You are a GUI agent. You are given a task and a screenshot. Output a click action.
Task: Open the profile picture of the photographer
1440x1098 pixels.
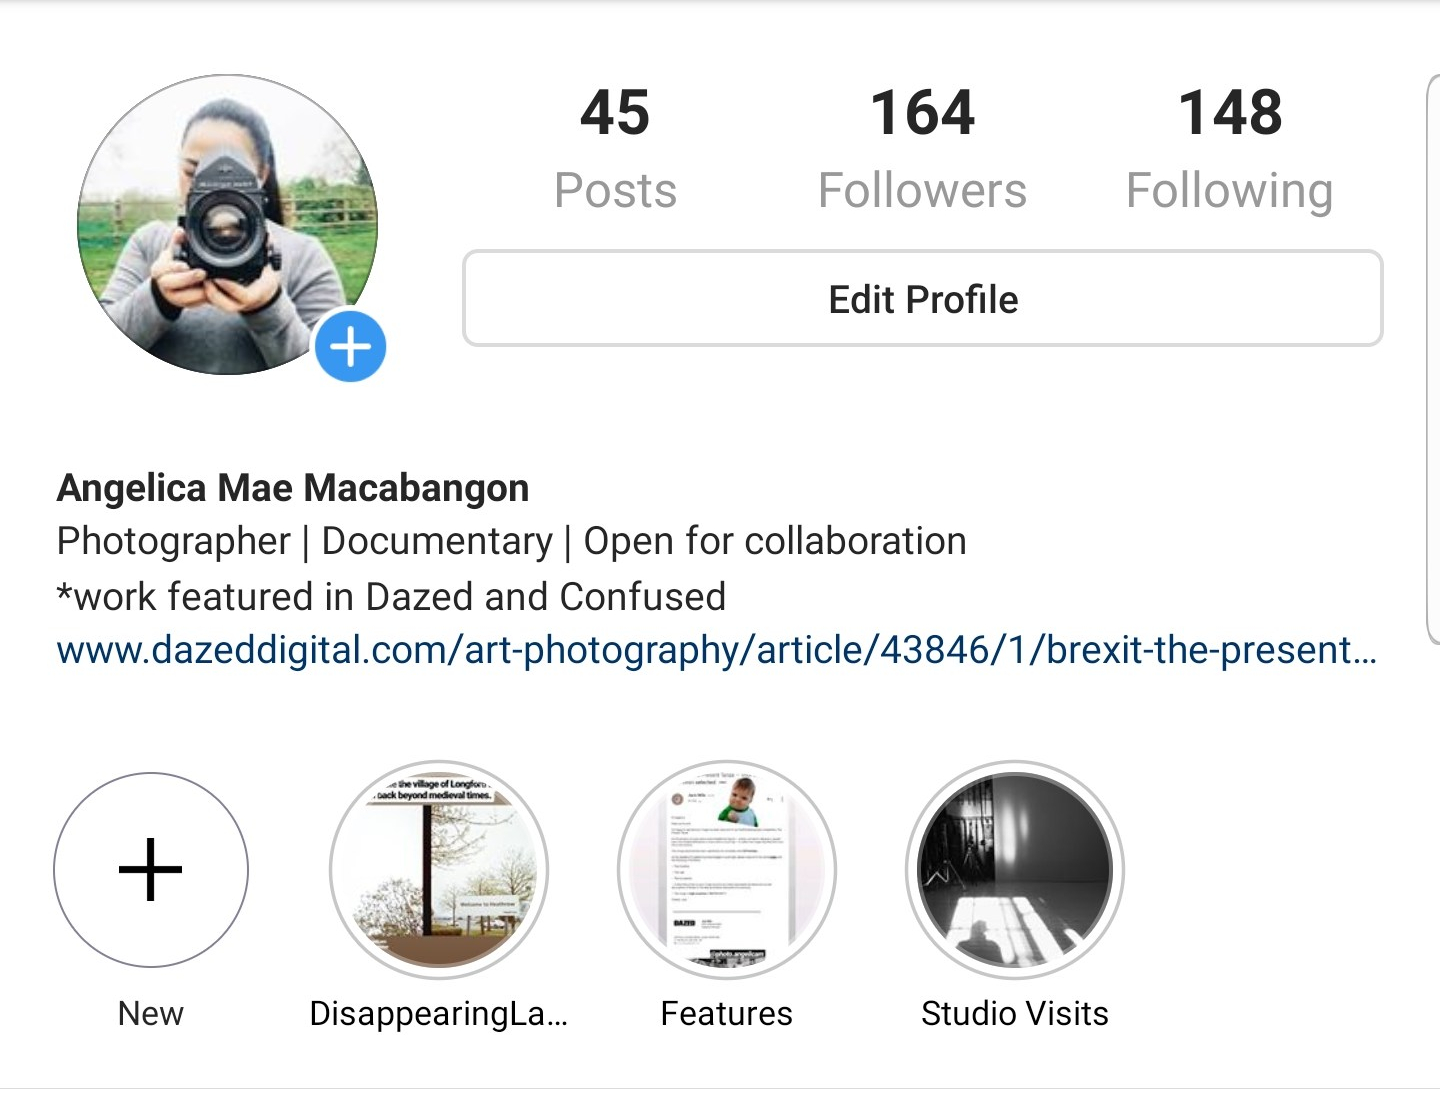228,225
